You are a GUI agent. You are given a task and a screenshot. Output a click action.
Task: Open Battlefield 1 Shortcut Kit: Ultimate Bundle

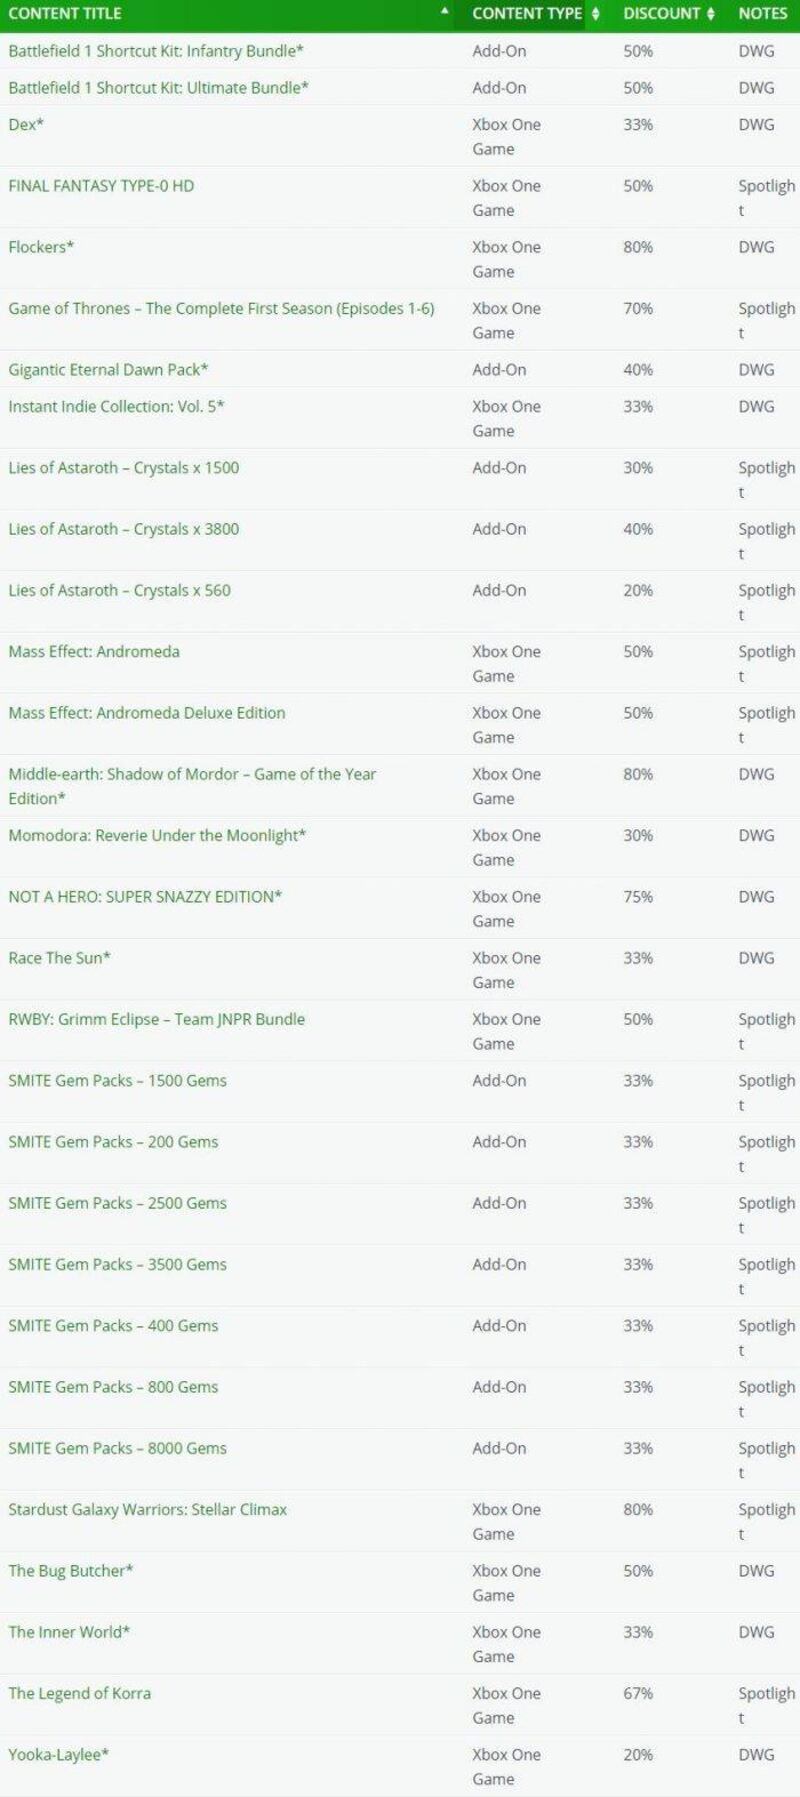pos(158,88)
